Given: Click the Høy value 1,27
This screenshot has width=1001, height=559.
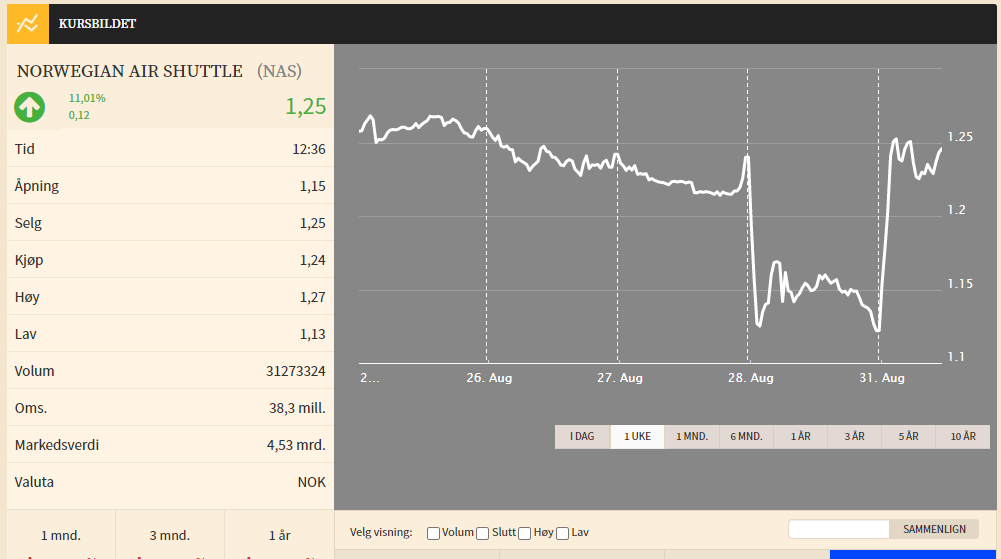Looking at the screenshot, I should (313, 297).
